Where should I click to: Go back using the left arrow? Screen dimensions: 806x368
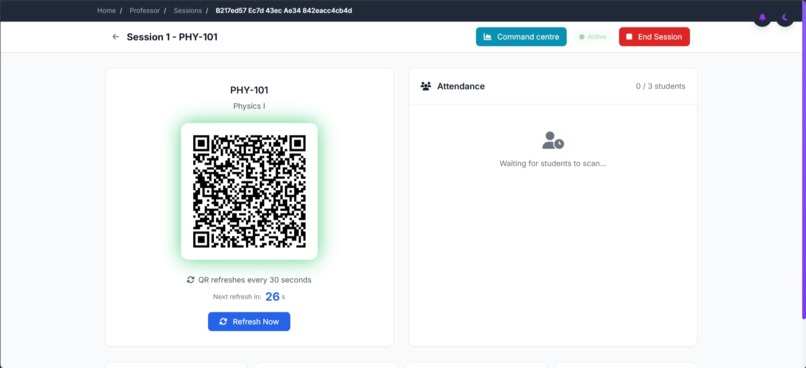116,37
